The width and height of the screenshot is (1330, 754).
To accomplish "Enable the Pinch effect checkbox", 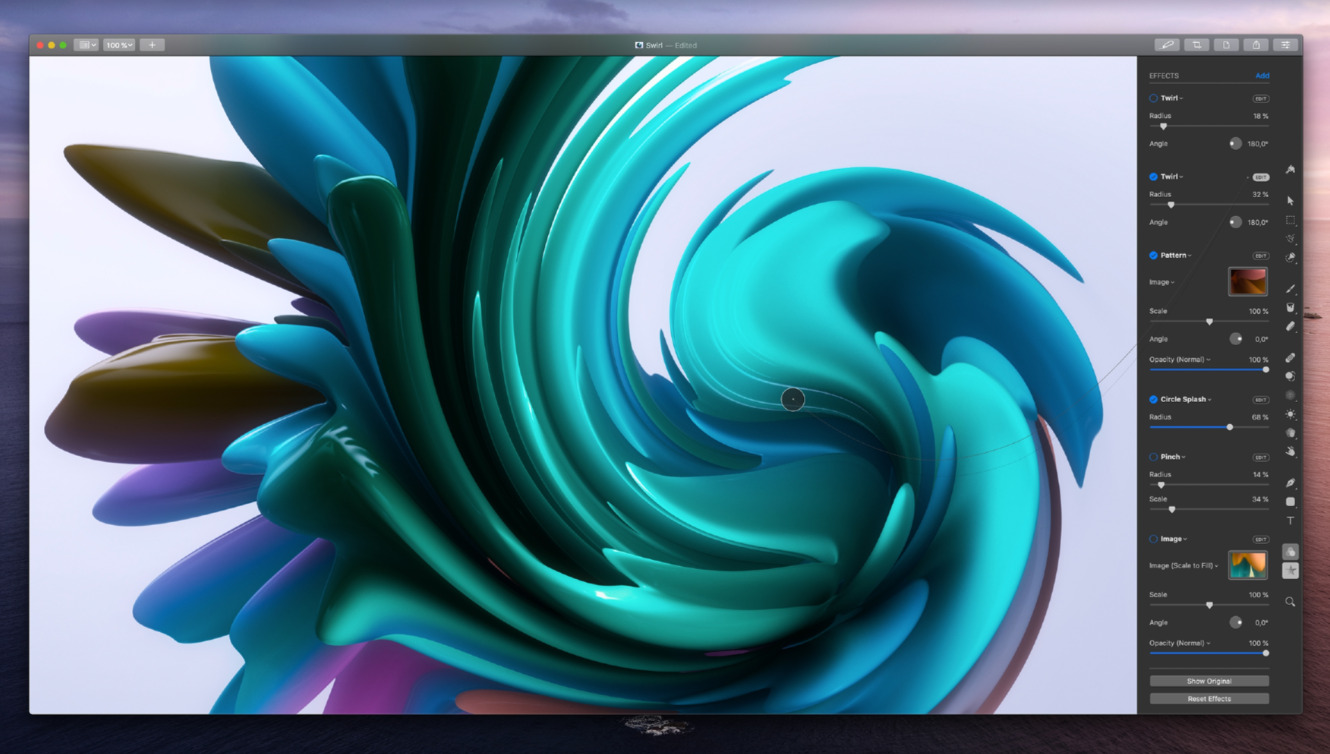I will click(1153, 457).
